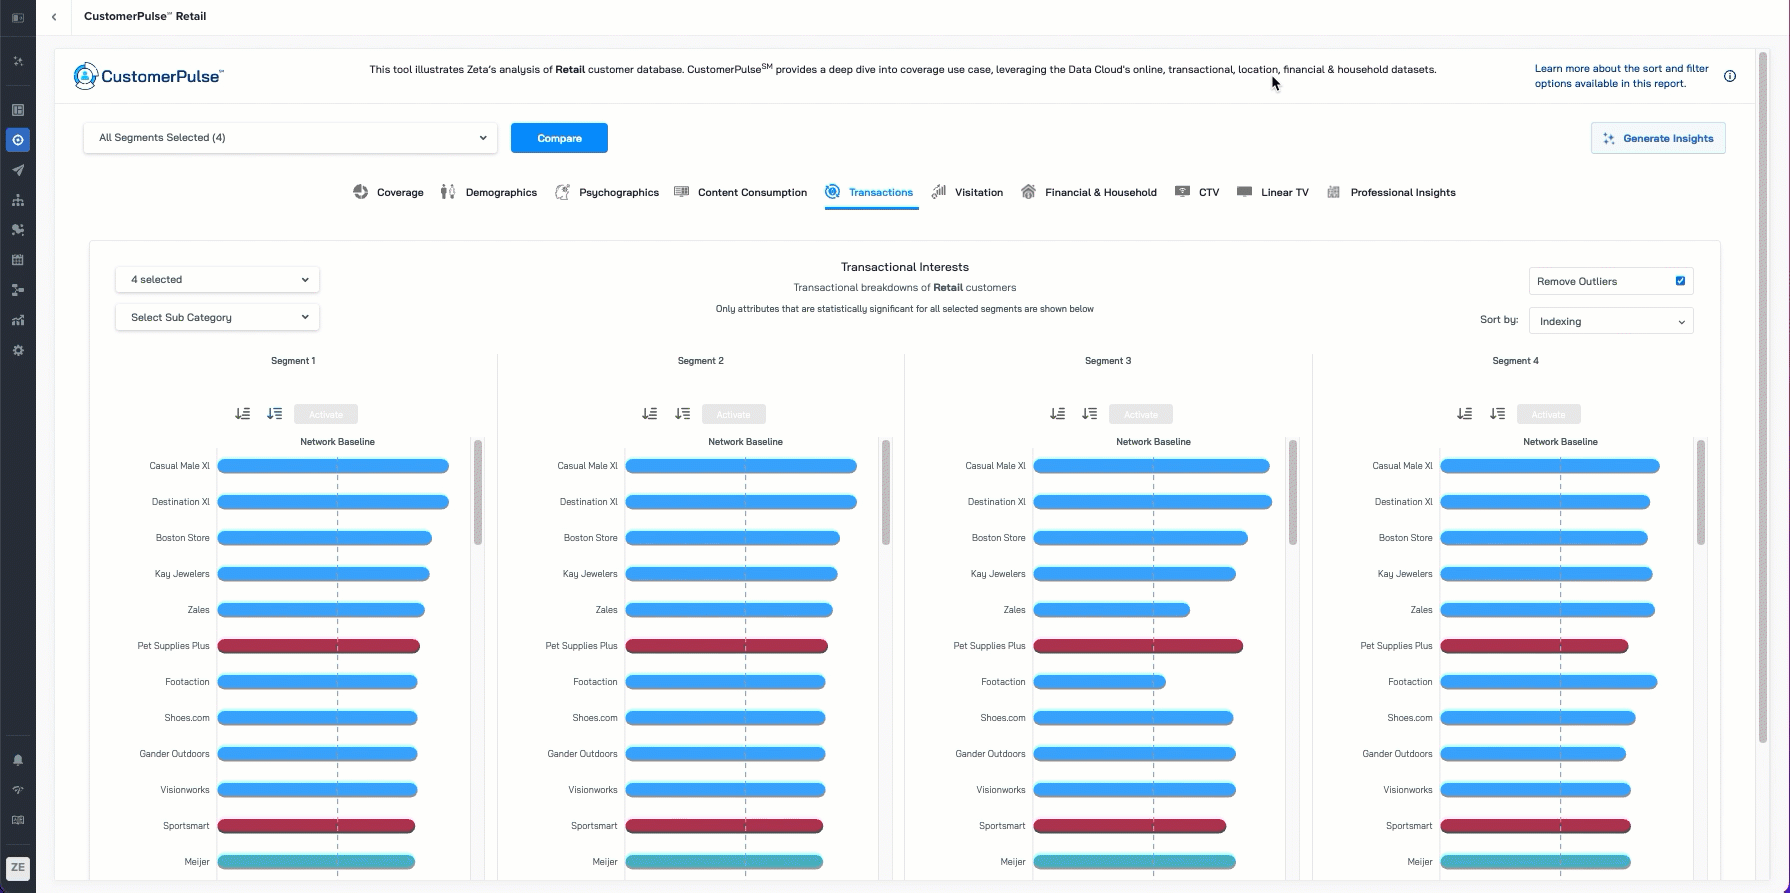This screenshot has width=1790, height=893.
Task: Click Segment 3 ascending sort icon
Action: [x=1057, y=414]
